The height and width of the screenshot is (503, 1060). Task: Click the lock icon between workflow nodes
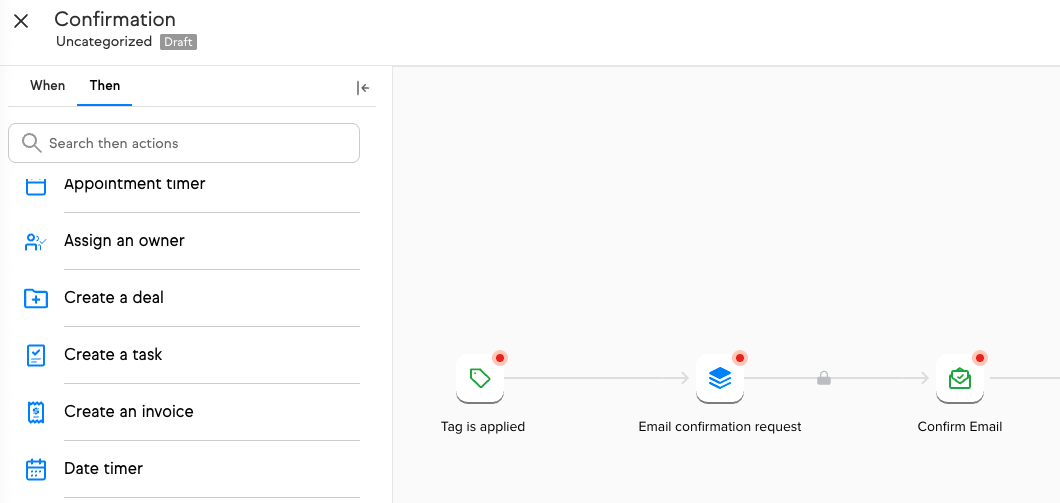click(824, 378)
